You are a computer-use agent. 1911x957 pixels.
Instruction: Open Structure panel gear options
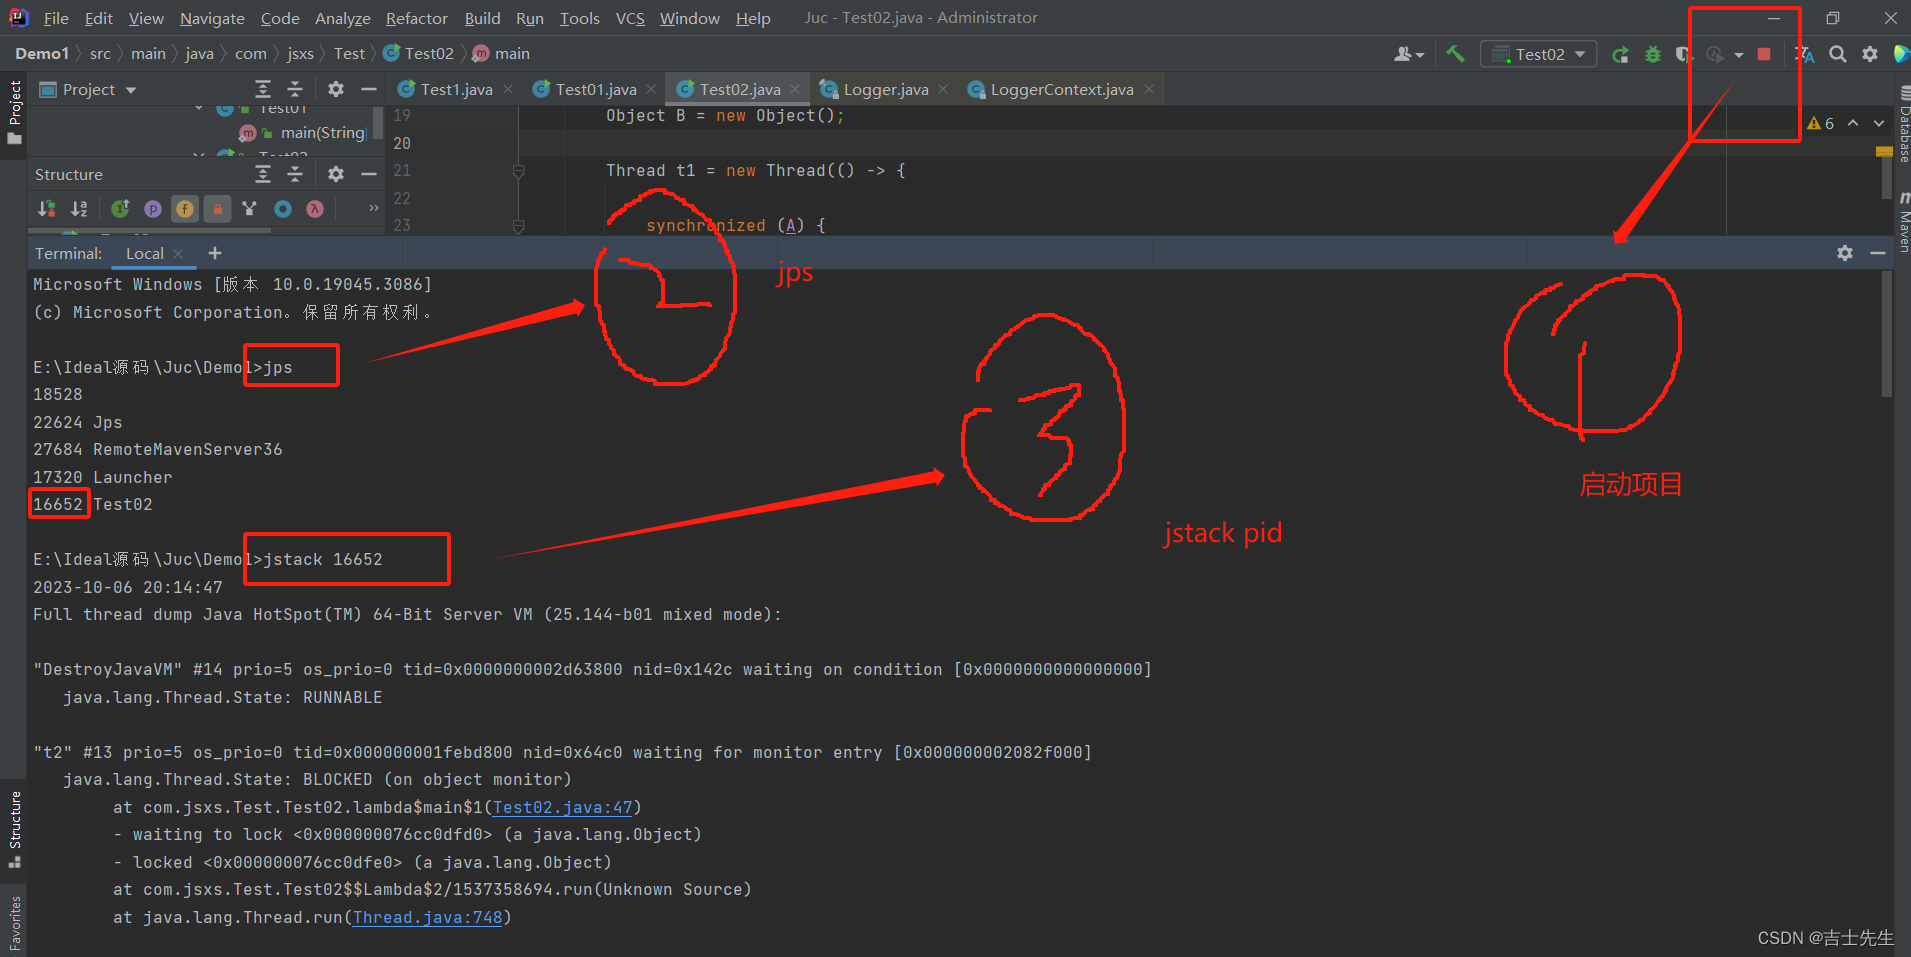pos(336,174)
